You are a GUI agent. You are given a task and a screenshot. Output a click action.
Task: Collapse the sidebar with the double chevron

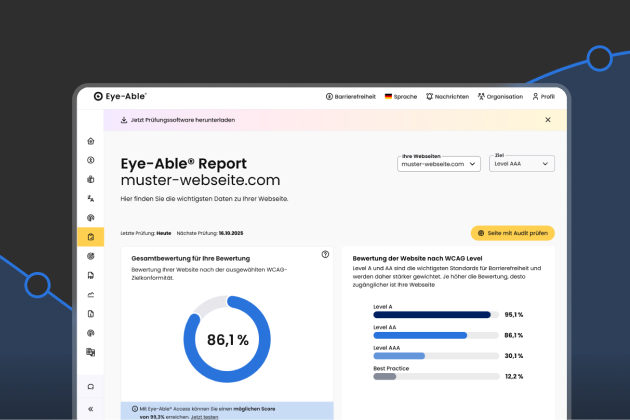[90, 408]
